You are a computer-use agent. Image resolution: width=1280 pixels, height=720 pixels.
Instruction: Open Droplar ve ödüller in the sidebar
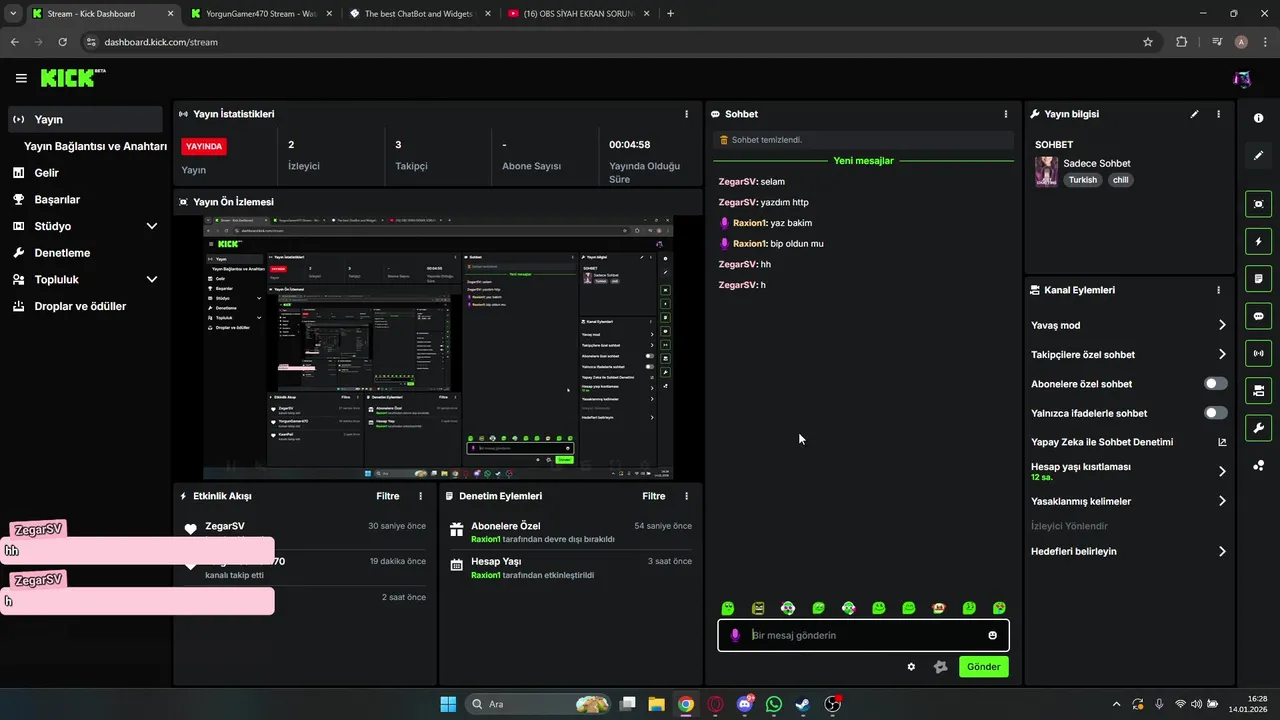tap(85, 306)
